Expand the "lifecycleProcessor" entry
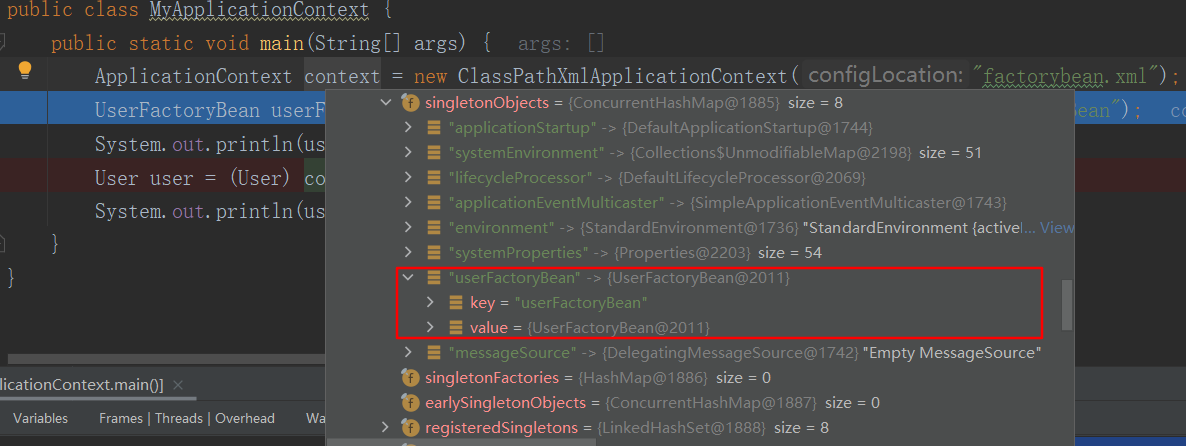The width and height of the screenshot is (1186, 446). 408,178
